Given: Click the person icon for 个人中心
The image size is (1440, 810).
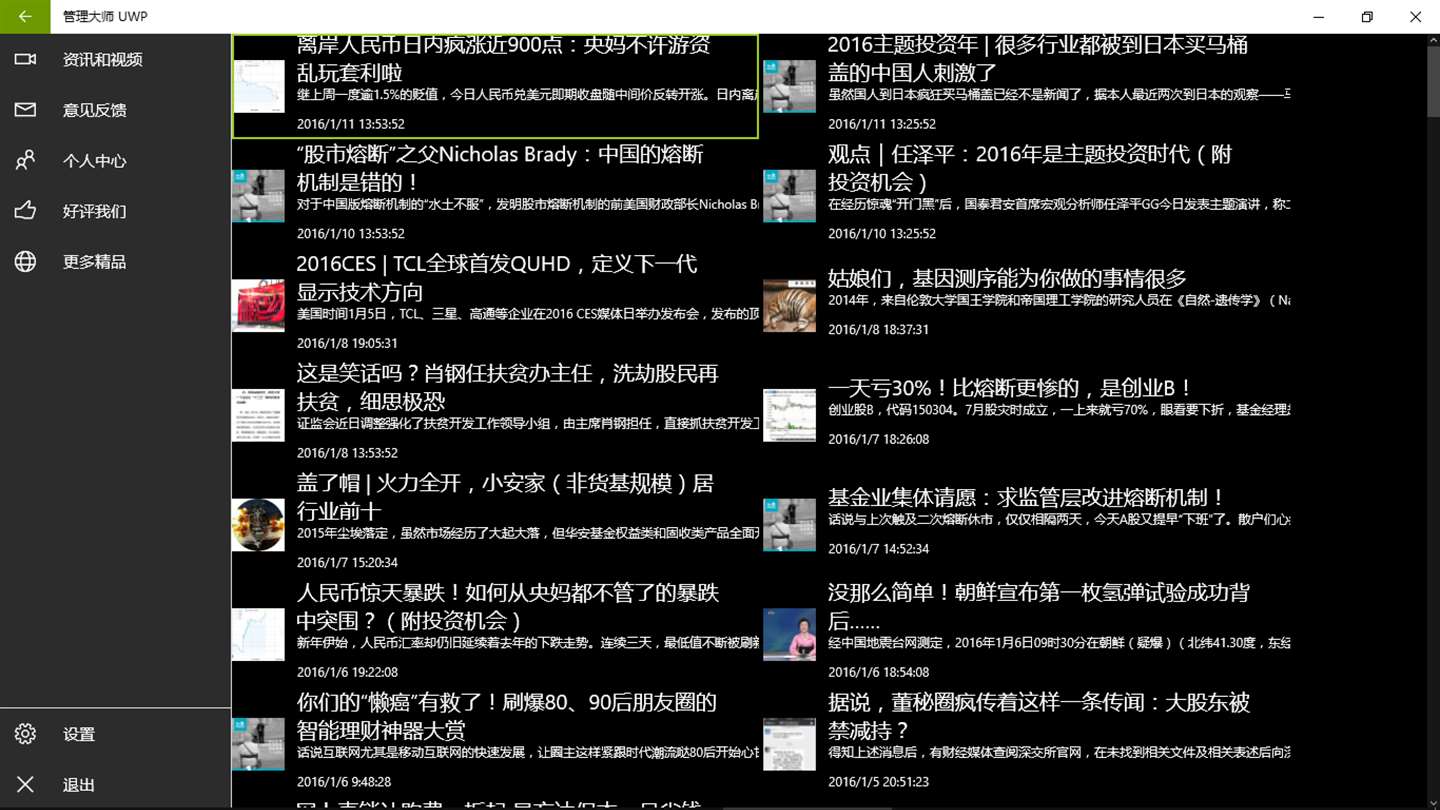Looking at the screenshot, I should click(25, 160).
